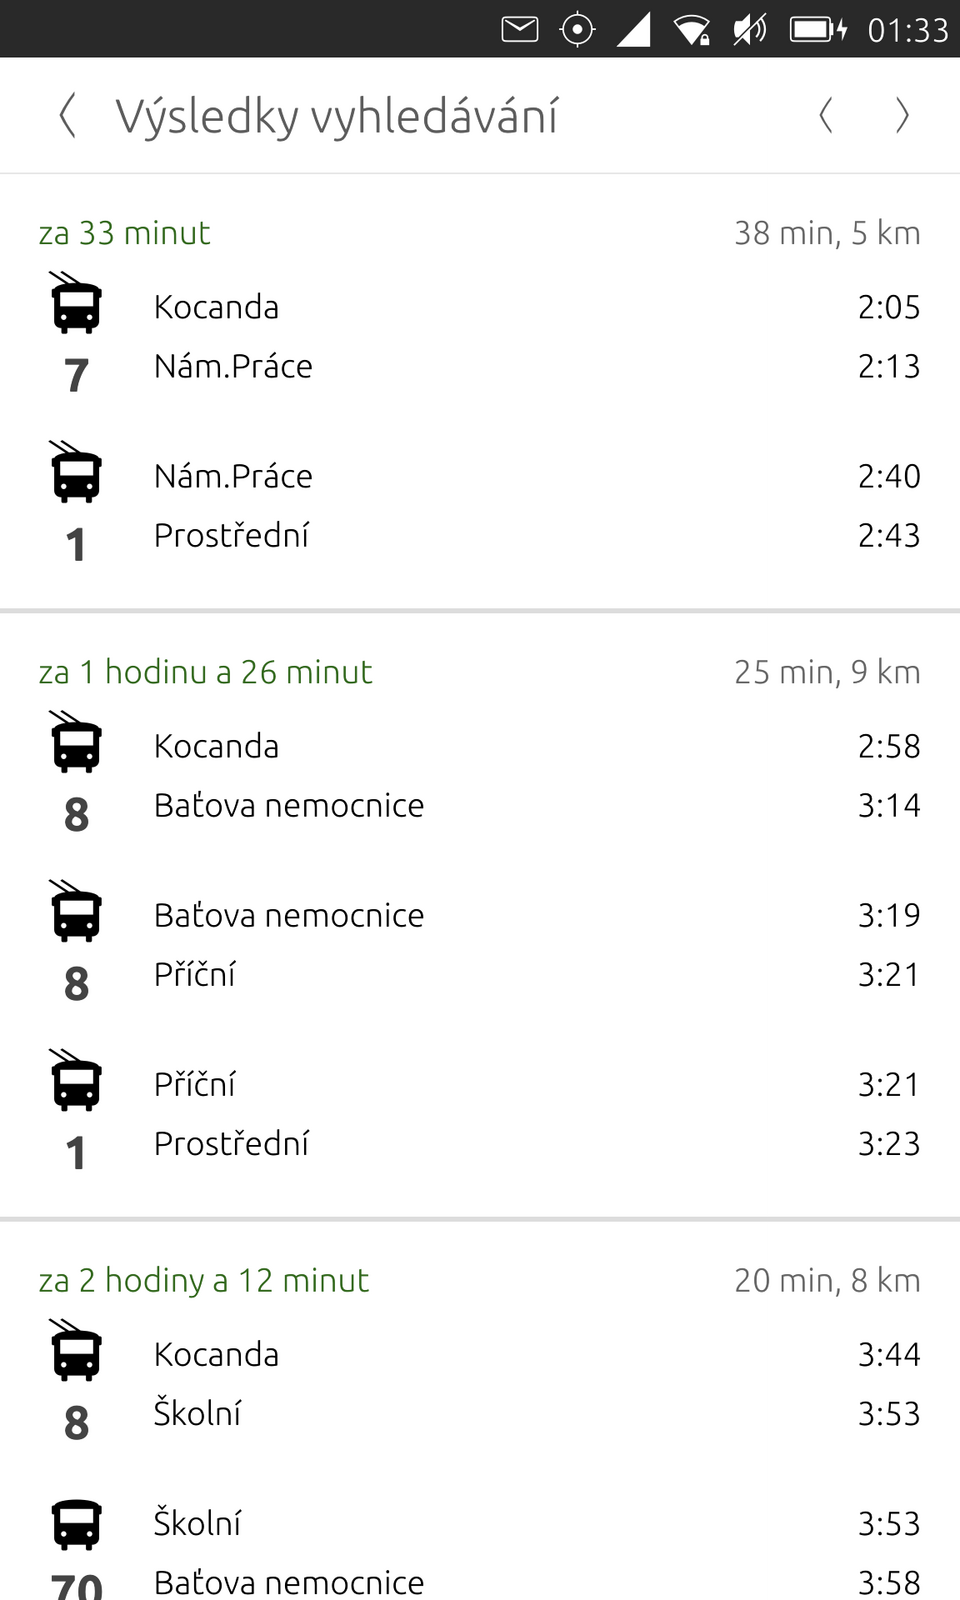Open the mail notification in status bar

tap(519, 30)
